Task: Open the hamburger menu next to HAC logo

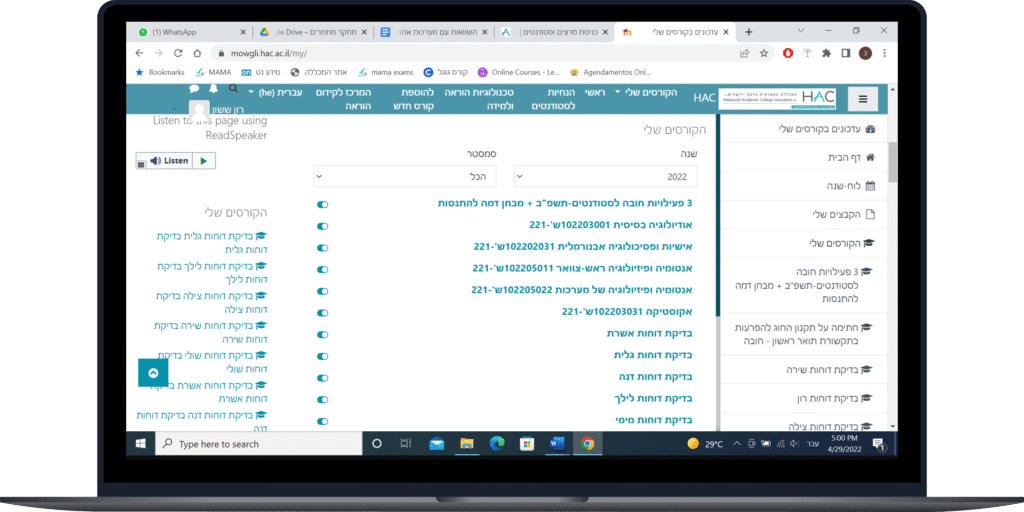Action: coord(862,98)
